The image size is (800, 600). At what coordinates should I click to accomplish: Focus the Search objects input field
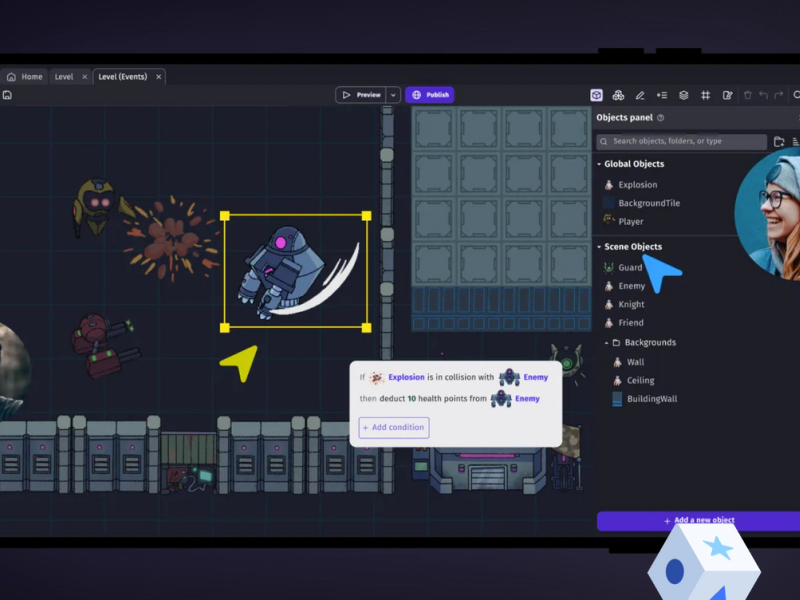682,141
